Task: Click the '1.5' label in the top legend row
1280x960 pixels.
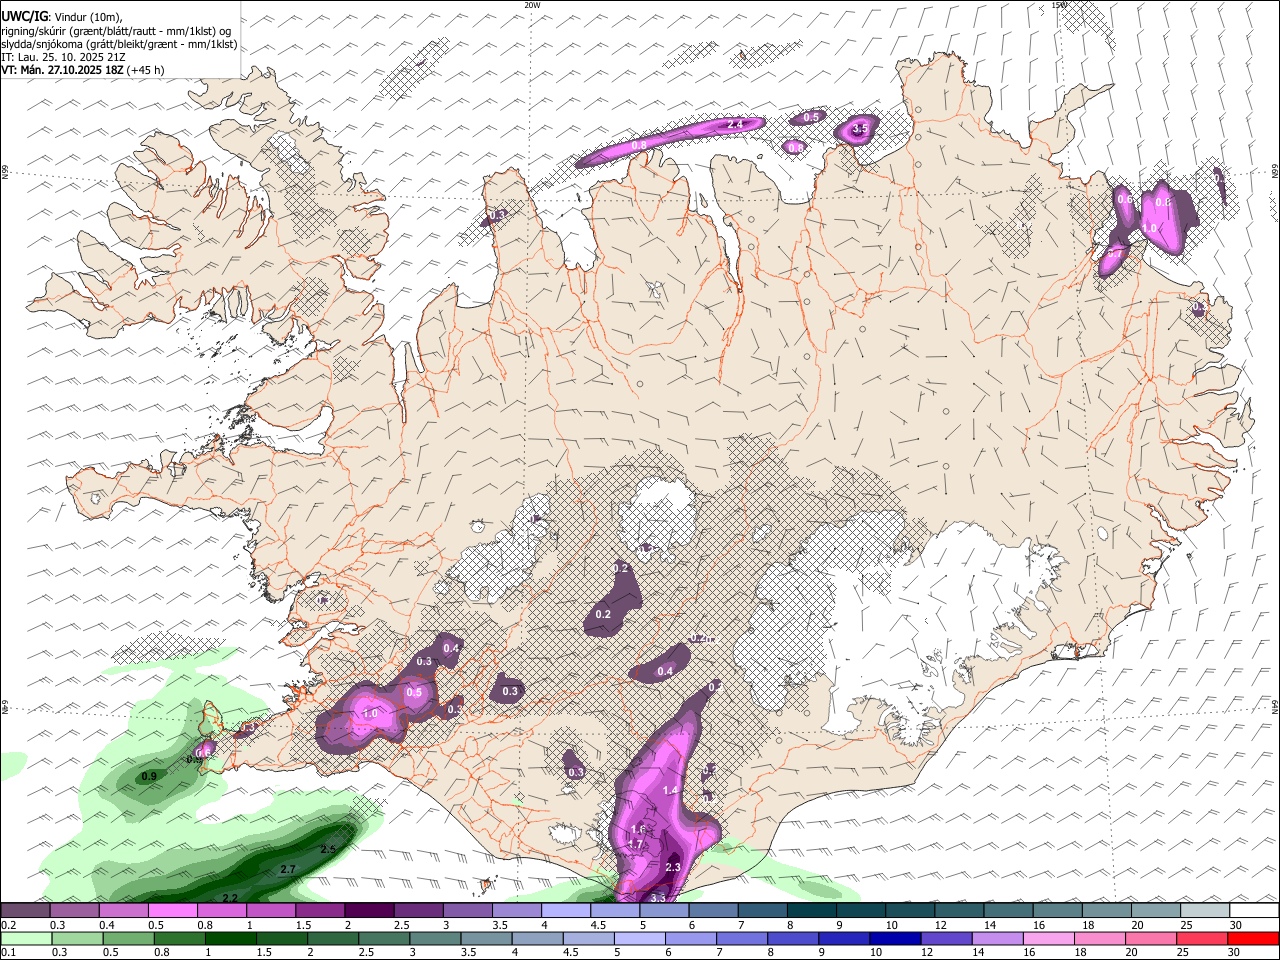Action: pyautogui.click(x=301, y=925)
